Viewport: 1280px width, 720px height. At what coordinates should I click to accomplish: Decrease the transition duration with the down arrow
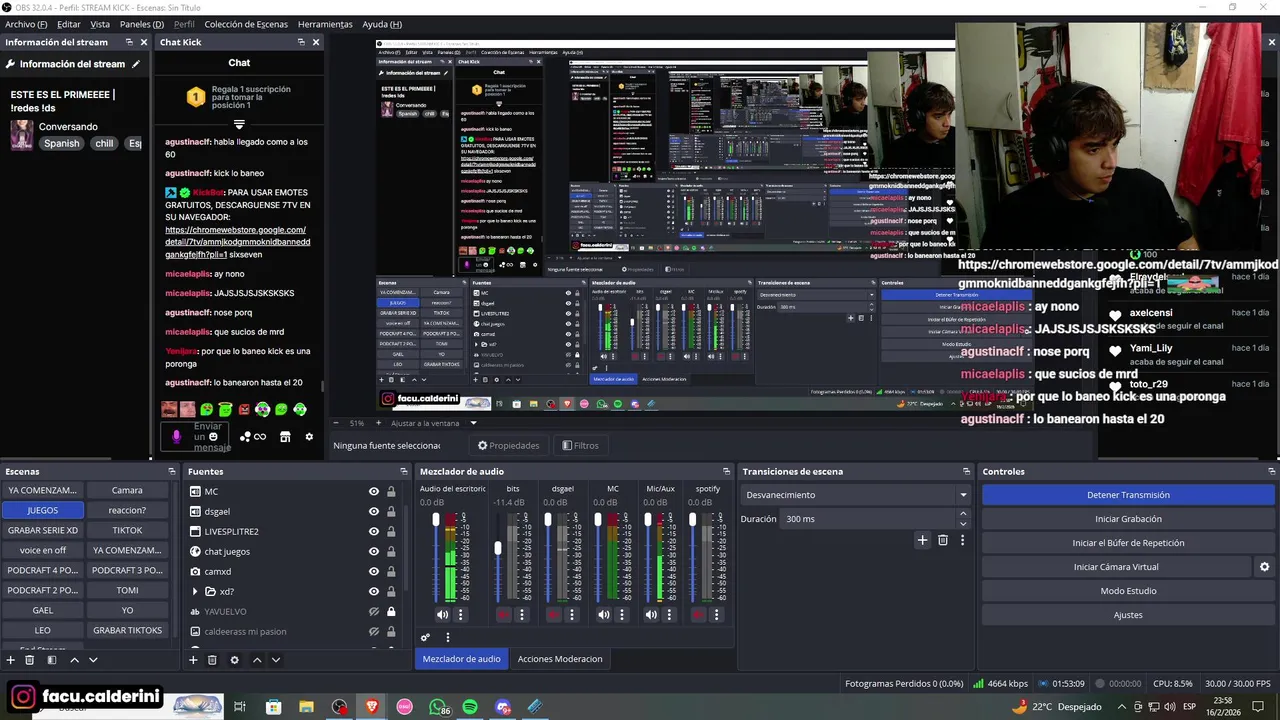point(963,524)
